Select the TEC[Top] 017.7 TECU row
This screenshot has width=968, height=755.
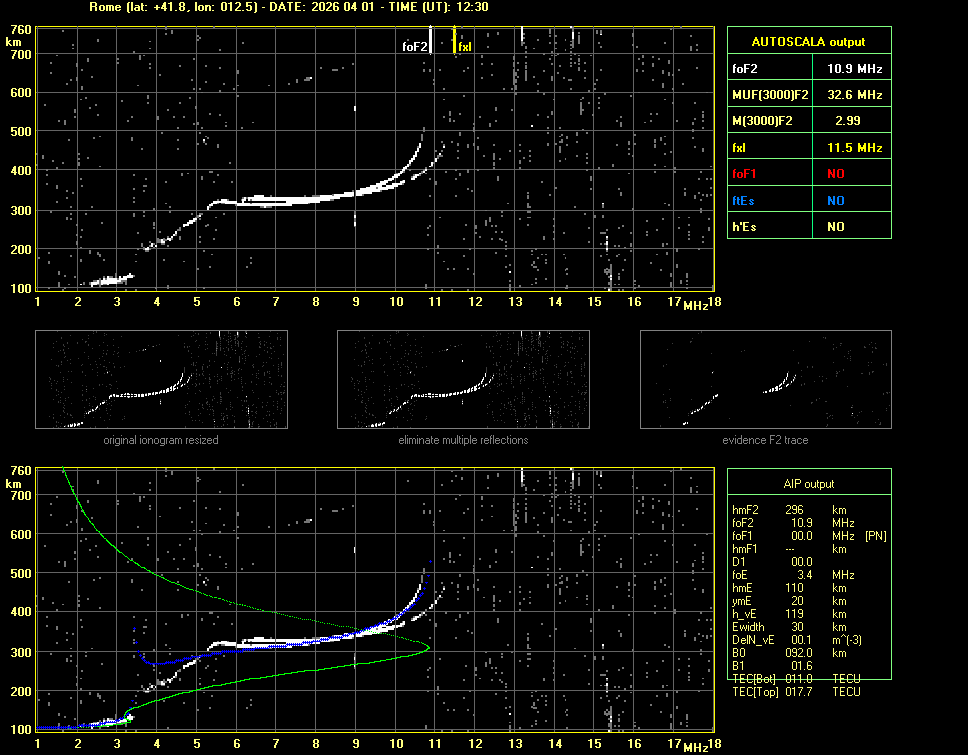(x=796, y=691)
